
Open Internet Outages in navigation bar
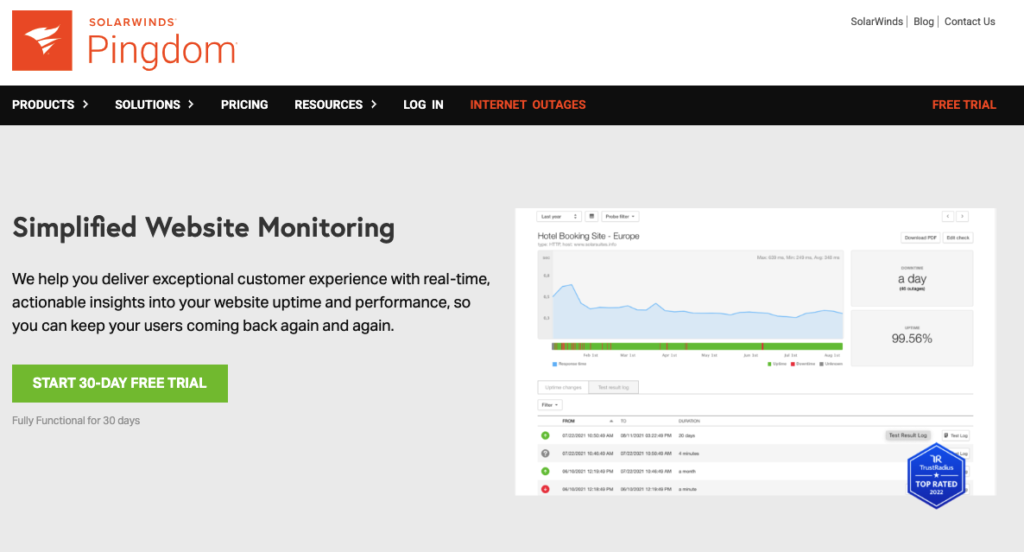(528, 105)
